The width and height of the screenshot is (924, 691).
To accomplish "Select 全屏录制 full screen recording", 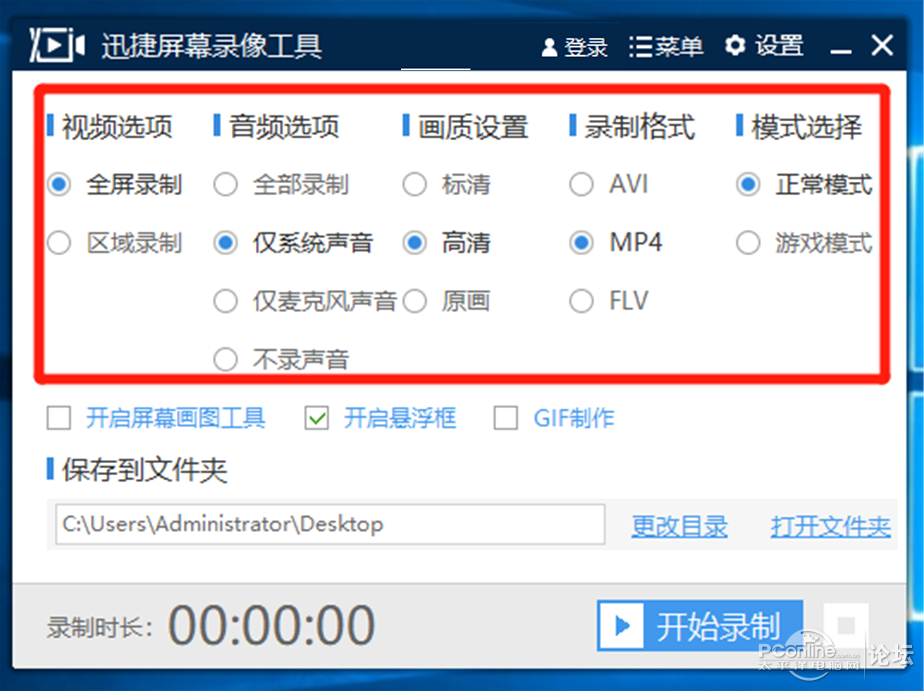I will pyautogui.click(x=115, y=184).
